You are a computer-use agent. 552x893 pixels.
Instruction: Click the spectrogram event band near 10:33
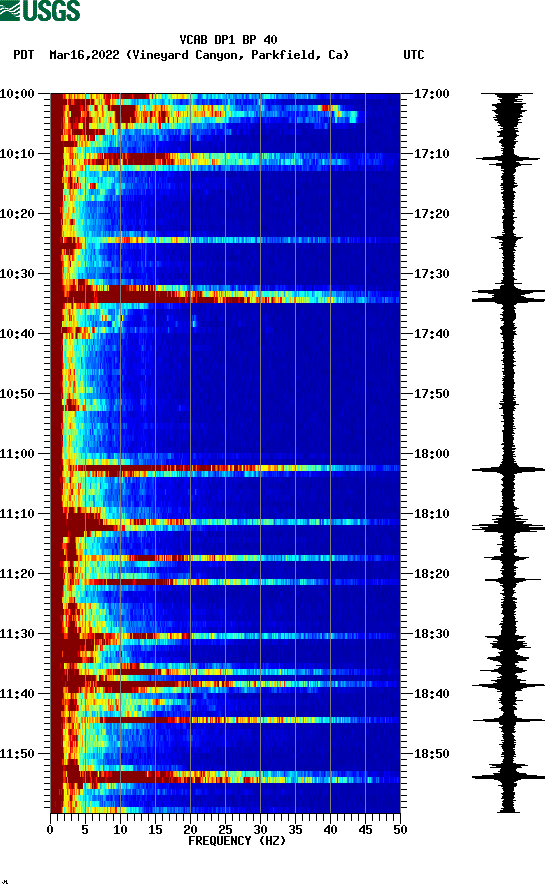(225, 294)
